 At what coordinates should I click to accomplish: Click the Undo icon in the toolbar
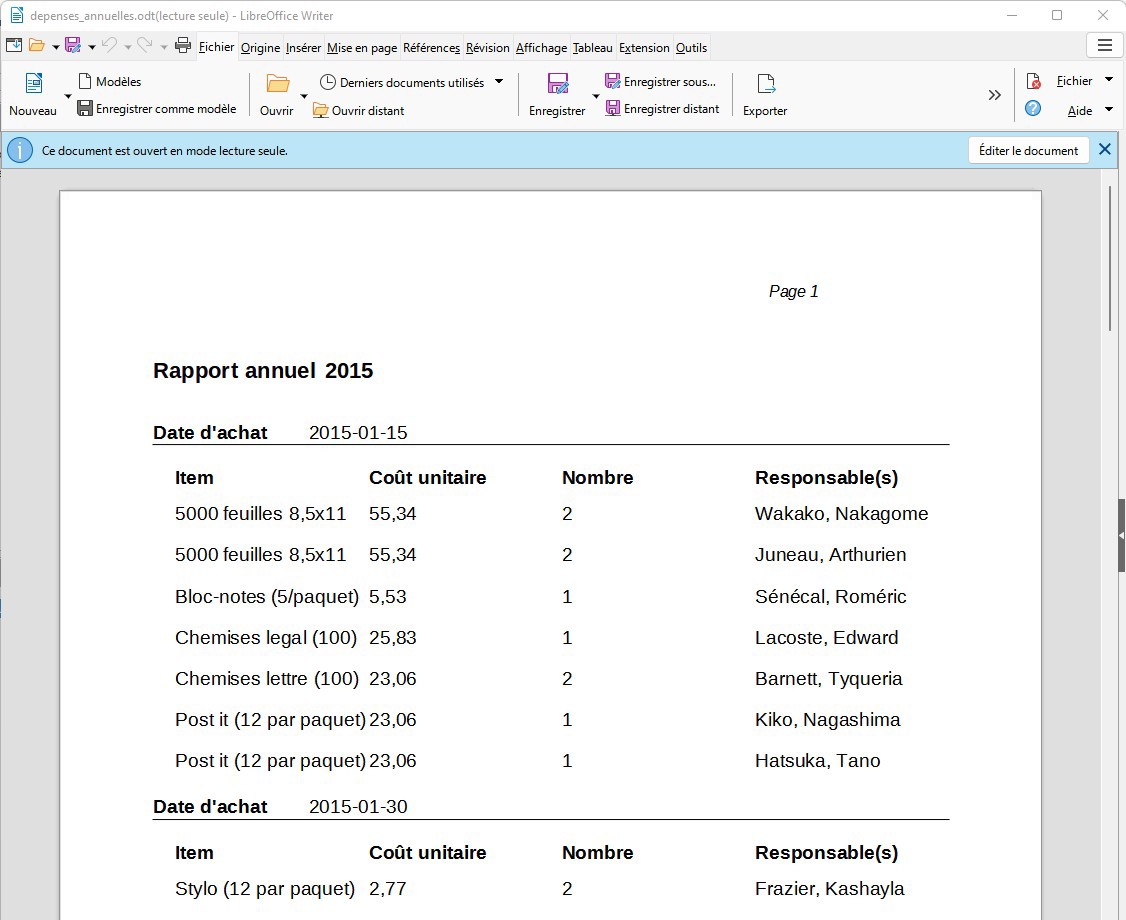[x=108, y=45]
